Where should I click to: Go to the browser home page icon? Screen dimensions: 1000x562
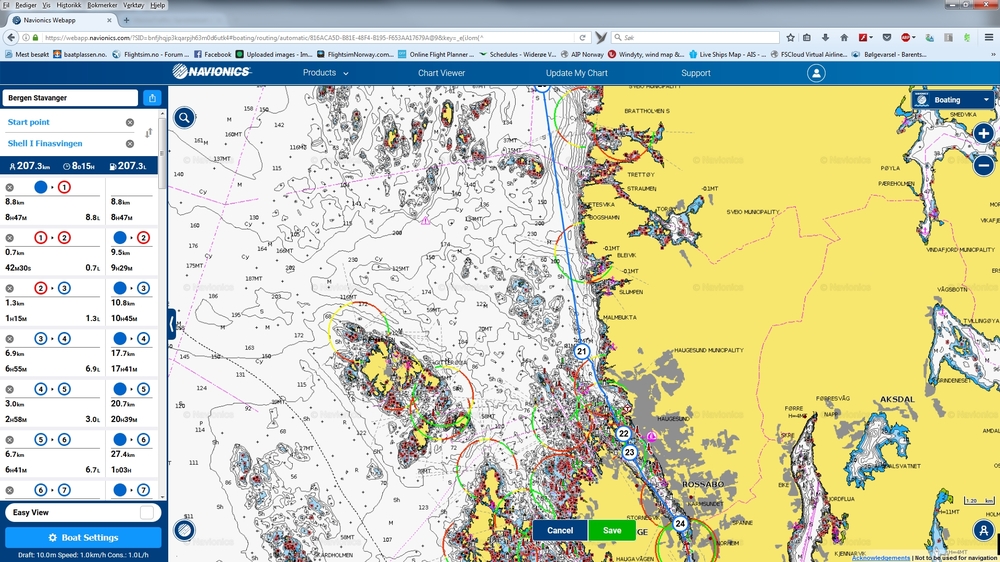[844, 38]
